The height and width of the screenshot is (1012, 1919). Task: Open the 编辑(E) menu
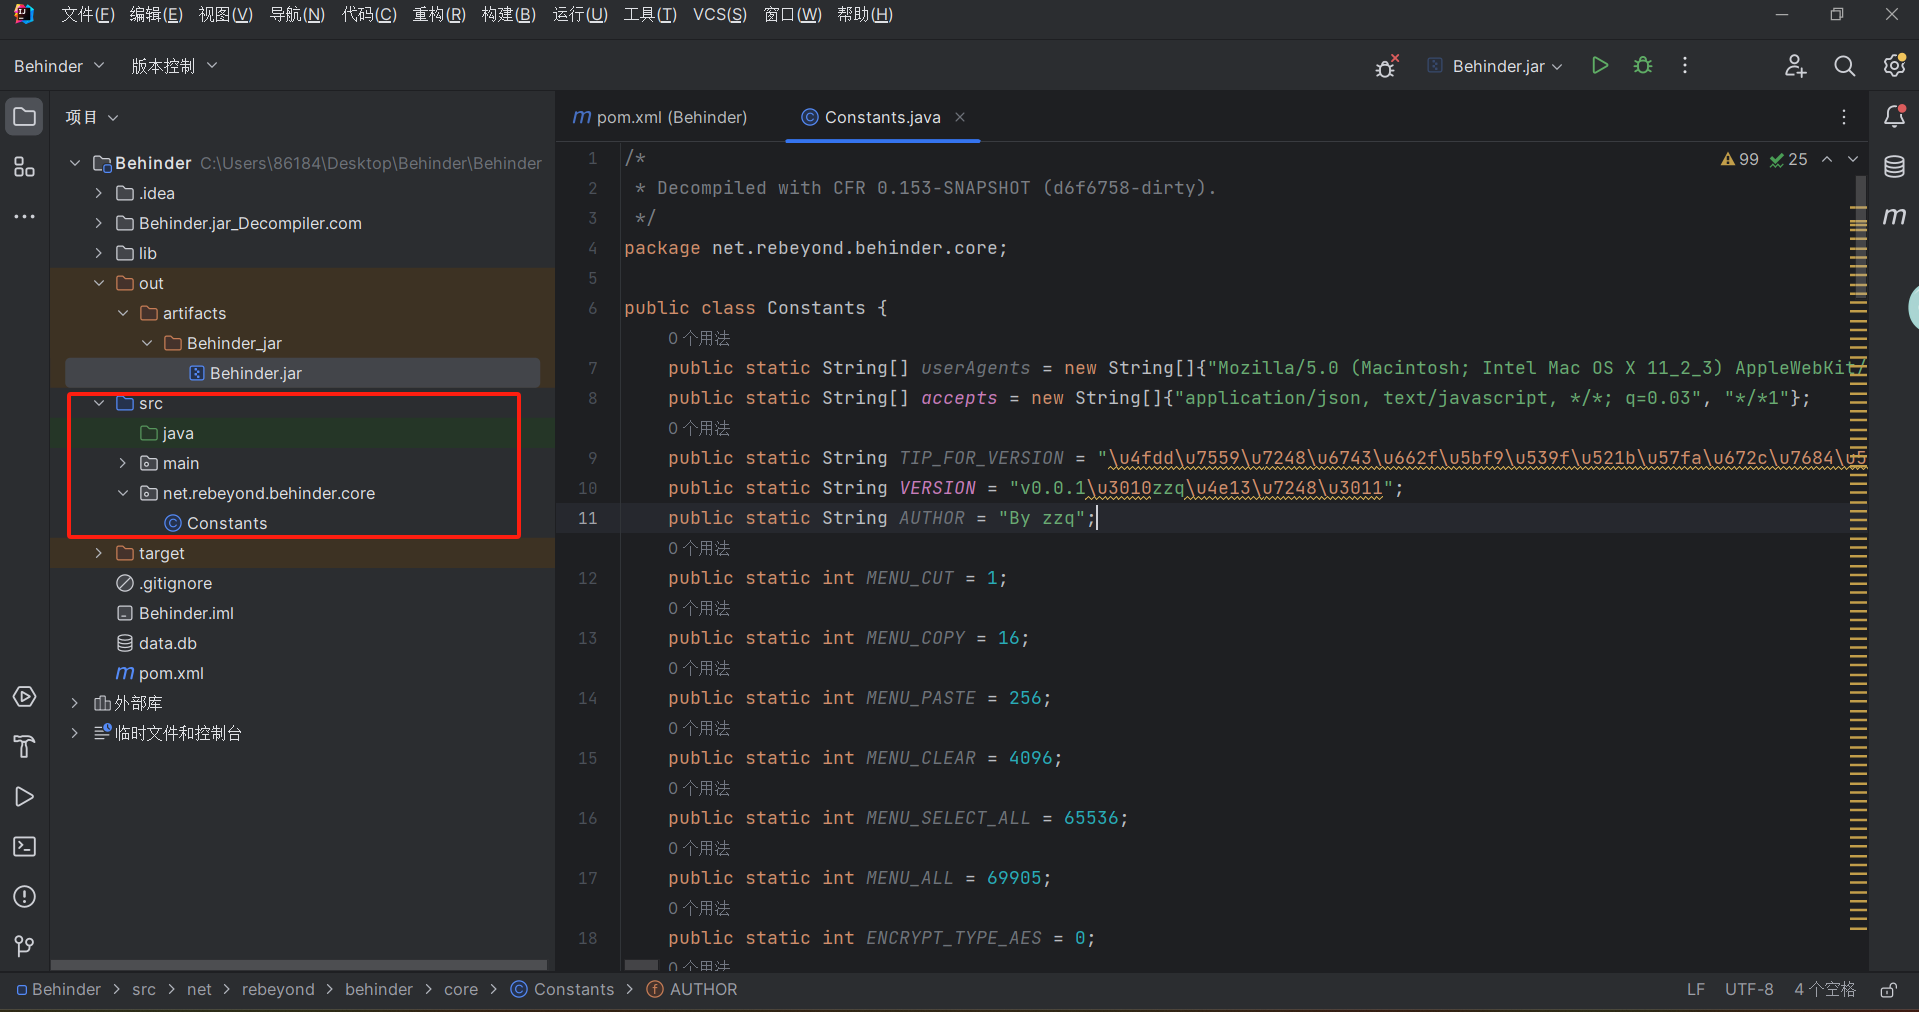(x=156, y=15)
